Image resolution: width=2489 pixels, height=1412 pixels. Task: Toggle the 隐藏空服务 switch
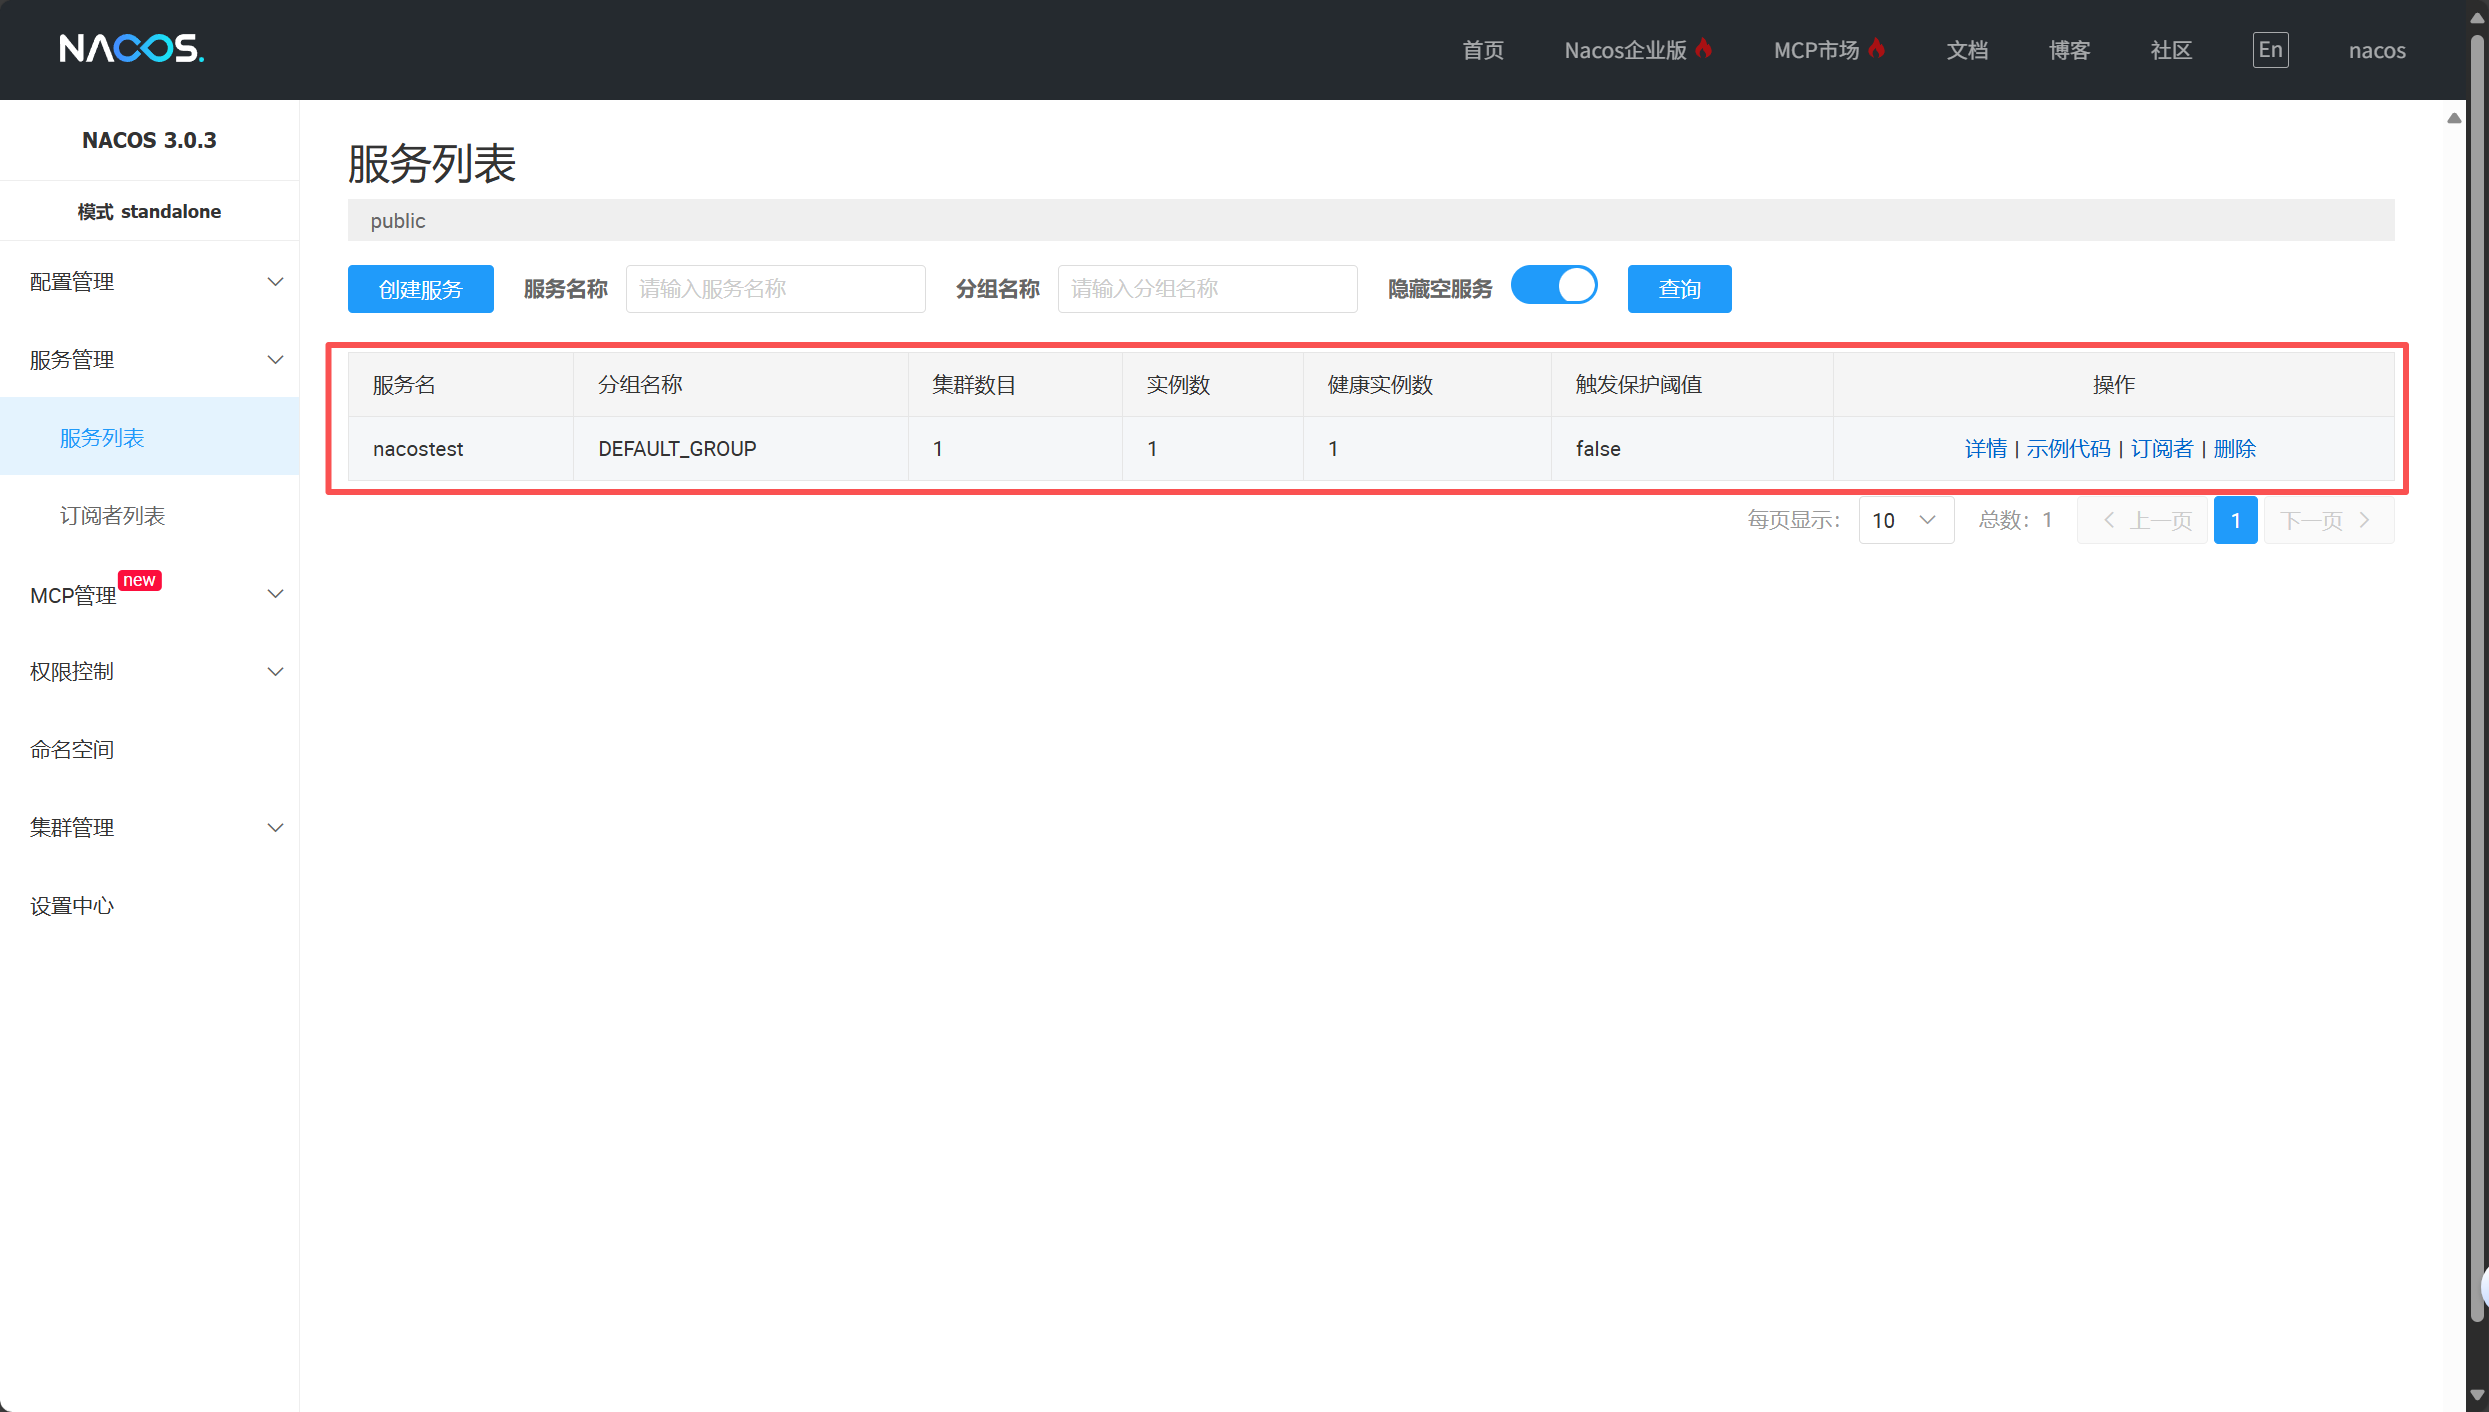[x=1554, y=286]
